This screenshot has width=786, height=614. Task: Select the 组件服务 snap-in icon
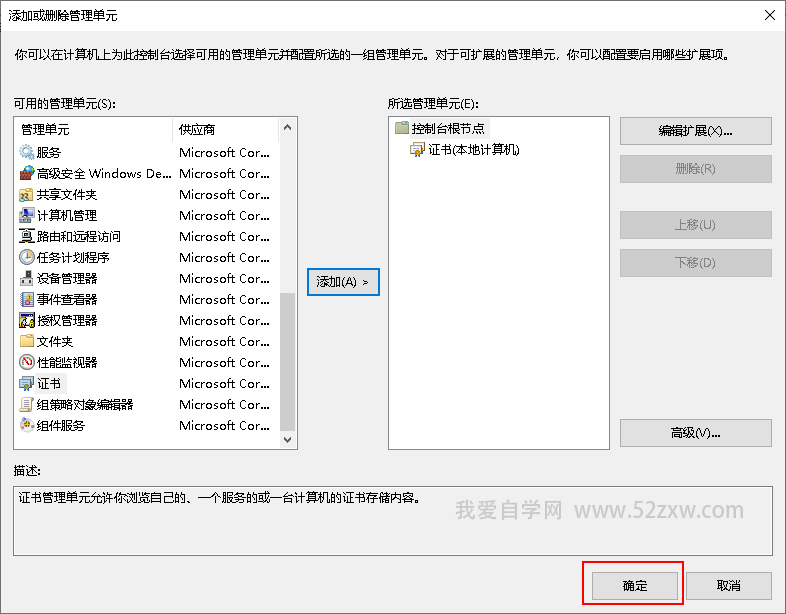point(27,426)
